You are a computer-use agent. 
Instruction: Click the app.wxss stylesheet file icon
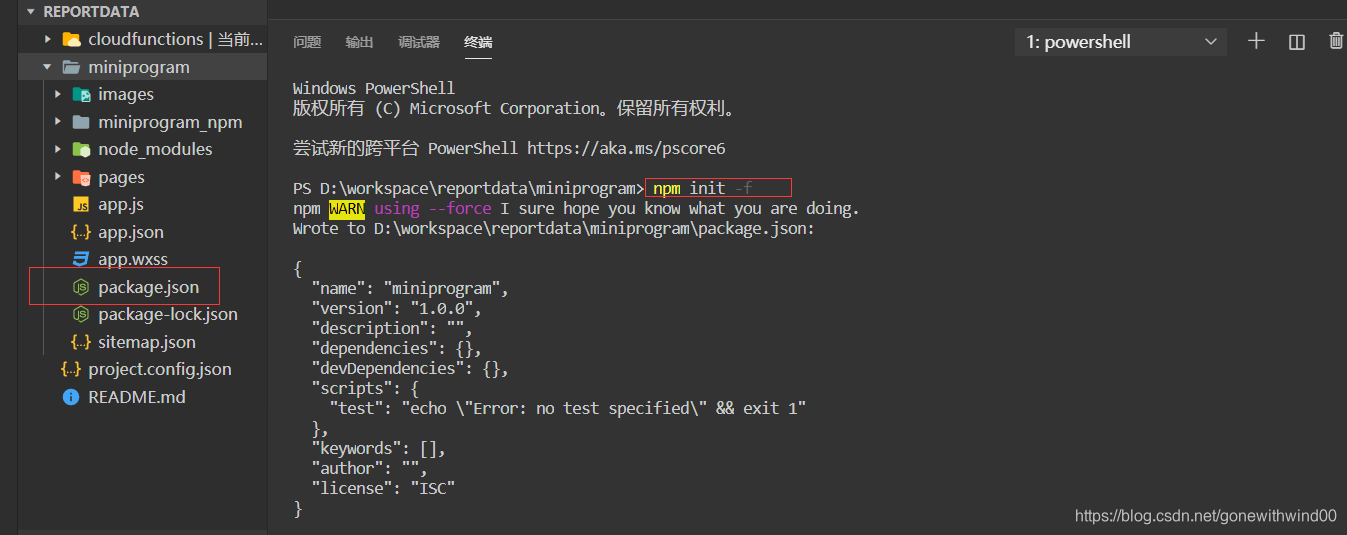[81, 259]
